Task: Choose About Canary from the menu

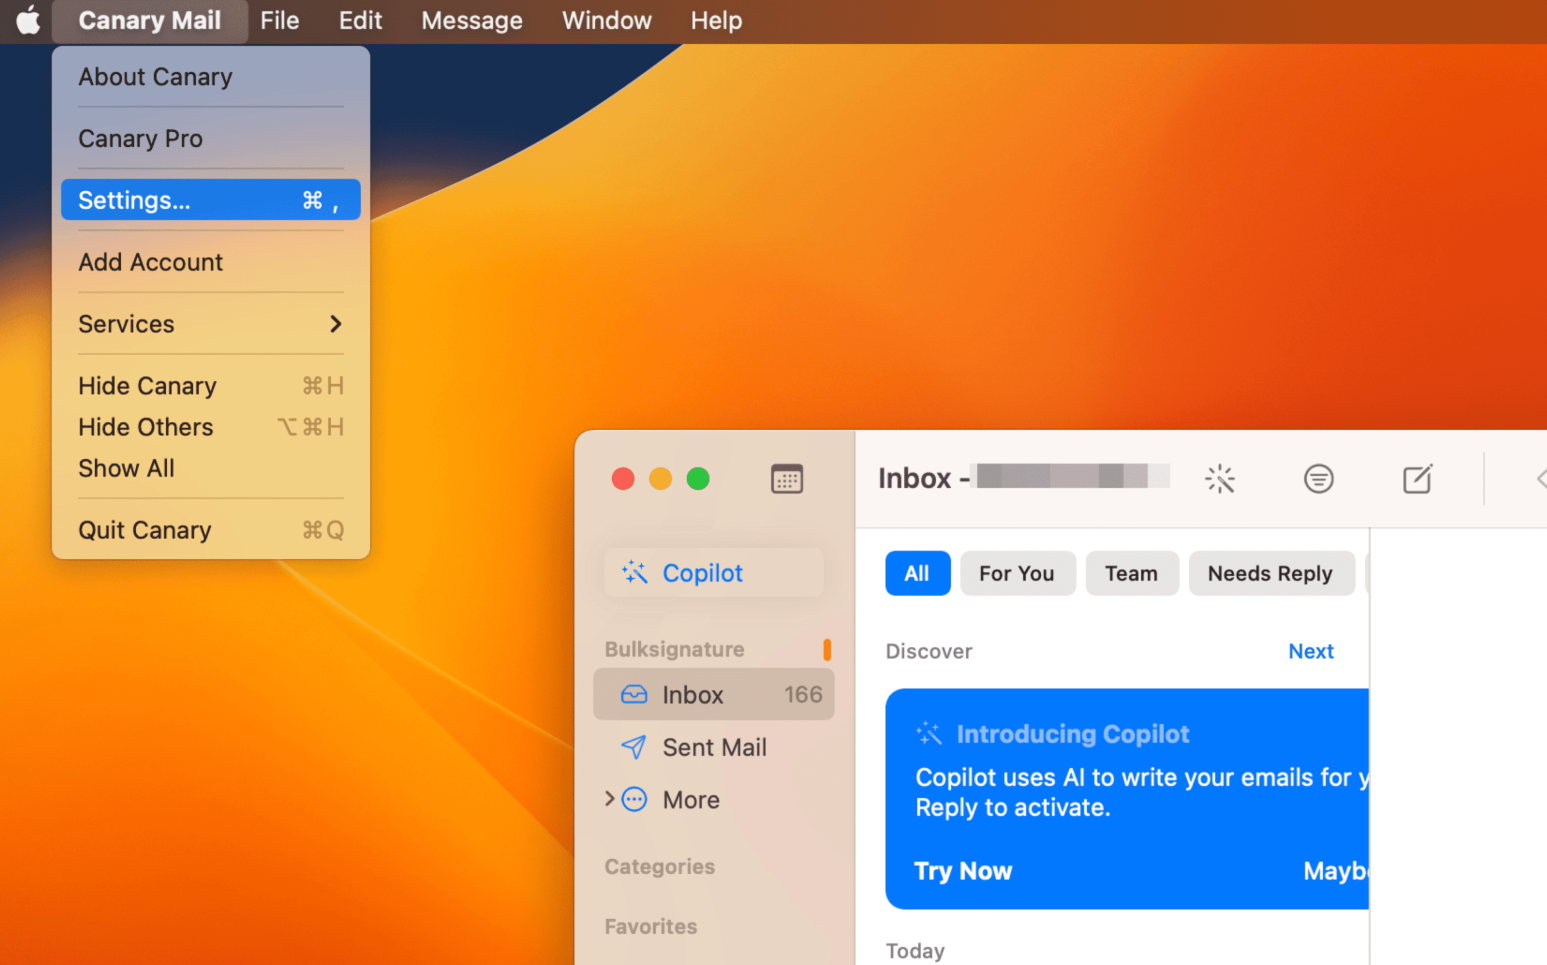Action: (x=211, y=77)
